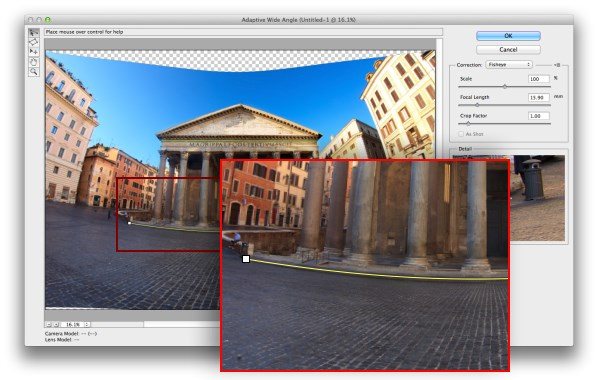Click the Crop Factor value field
598x380 pixels.
tap(539, 116)
